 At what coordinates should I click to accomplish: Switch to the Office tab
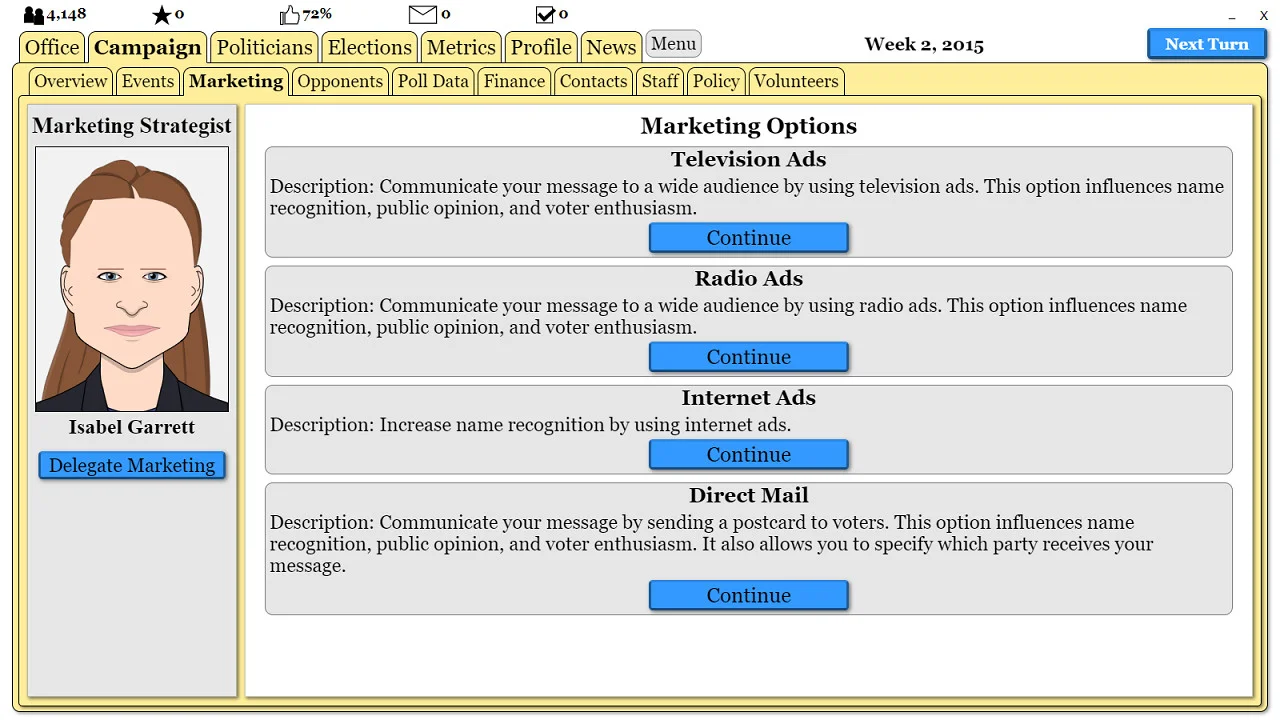51,47
